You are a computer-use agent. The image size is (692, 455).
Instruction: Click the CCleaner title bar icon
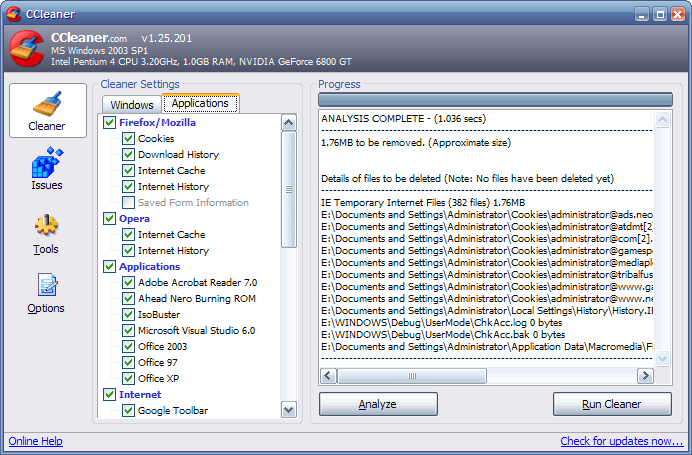[12, 13]
